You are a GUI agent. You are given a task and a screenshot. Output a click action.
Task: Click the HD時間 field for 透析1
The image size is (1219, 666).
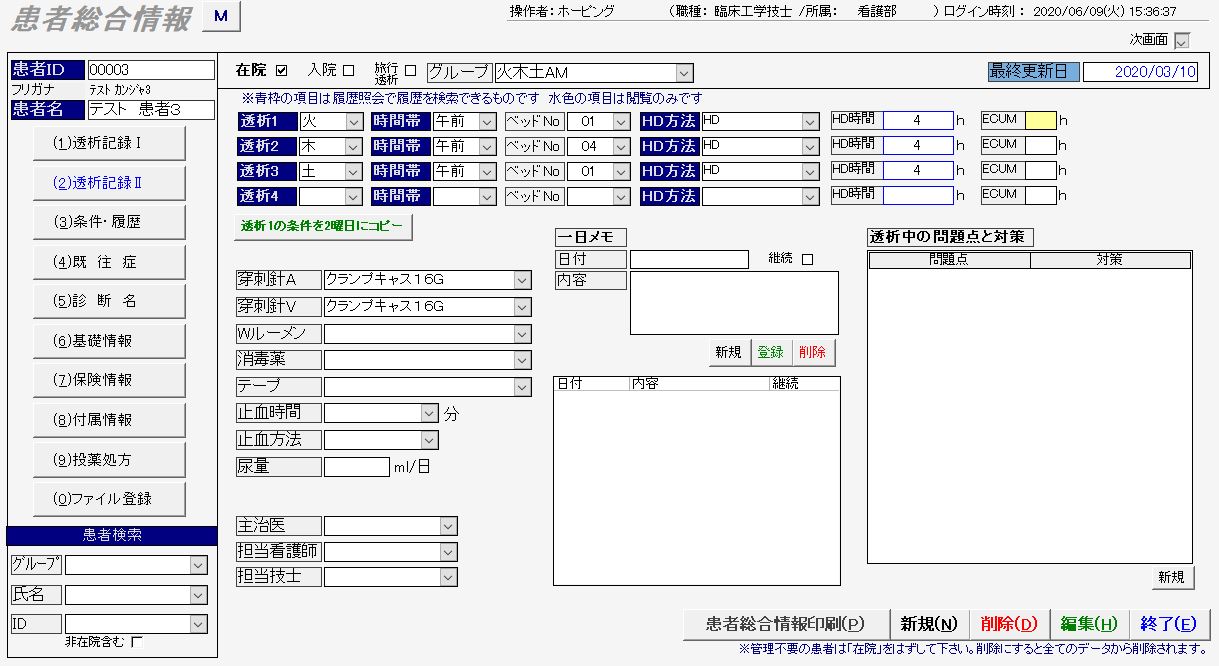coord(918,120)
